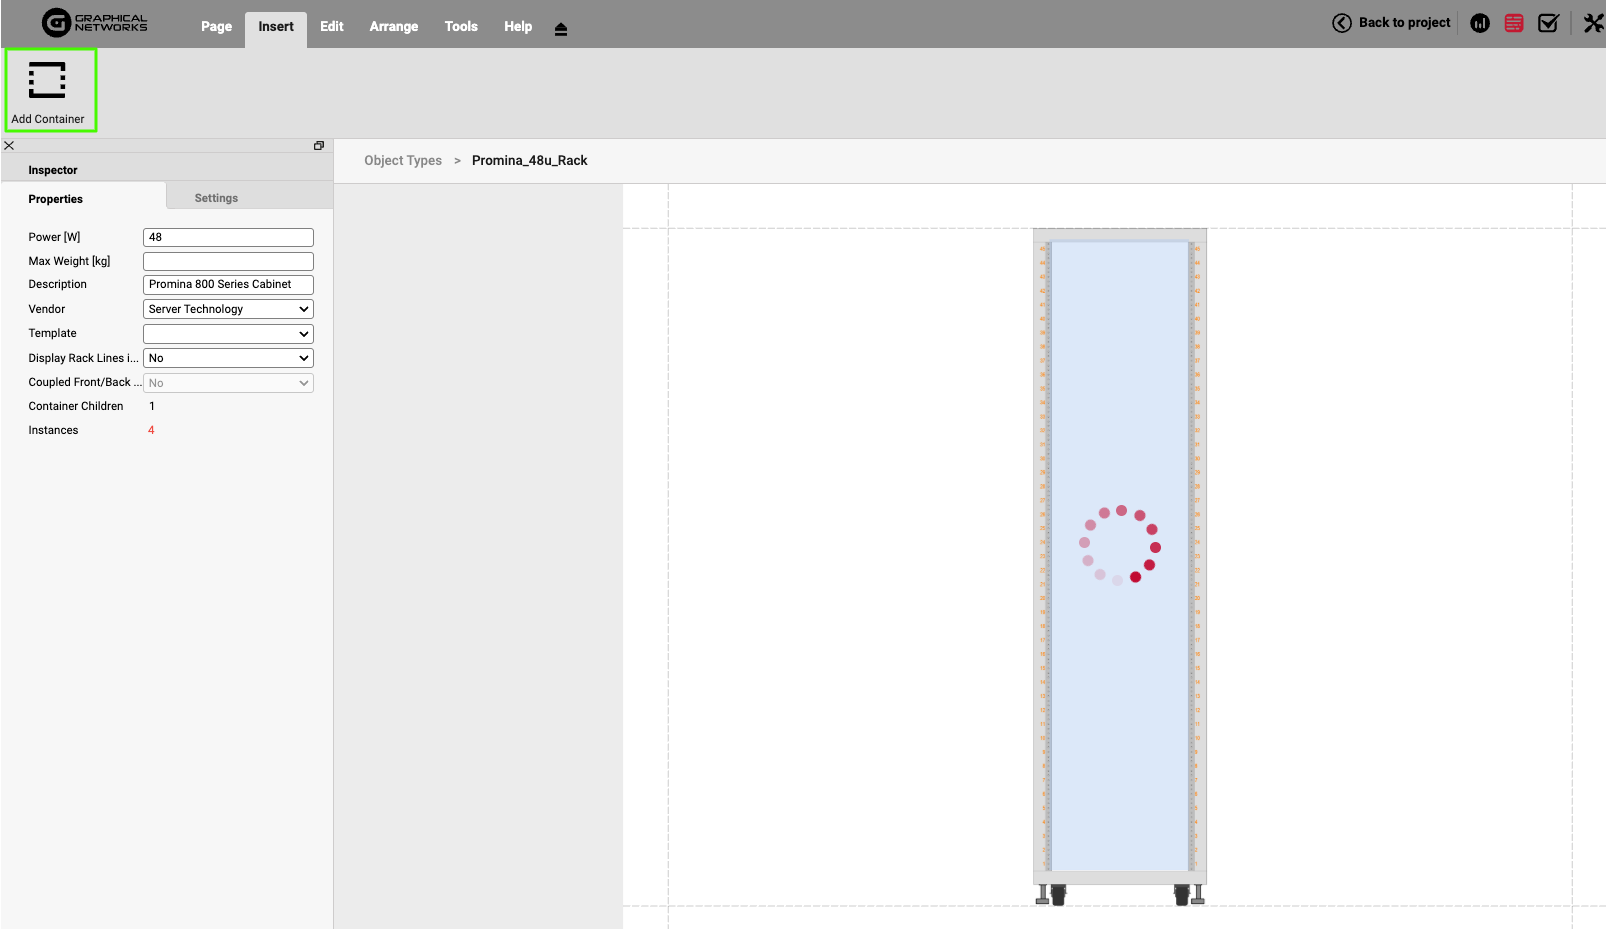Click the red list view icon

coord(1514,23)
